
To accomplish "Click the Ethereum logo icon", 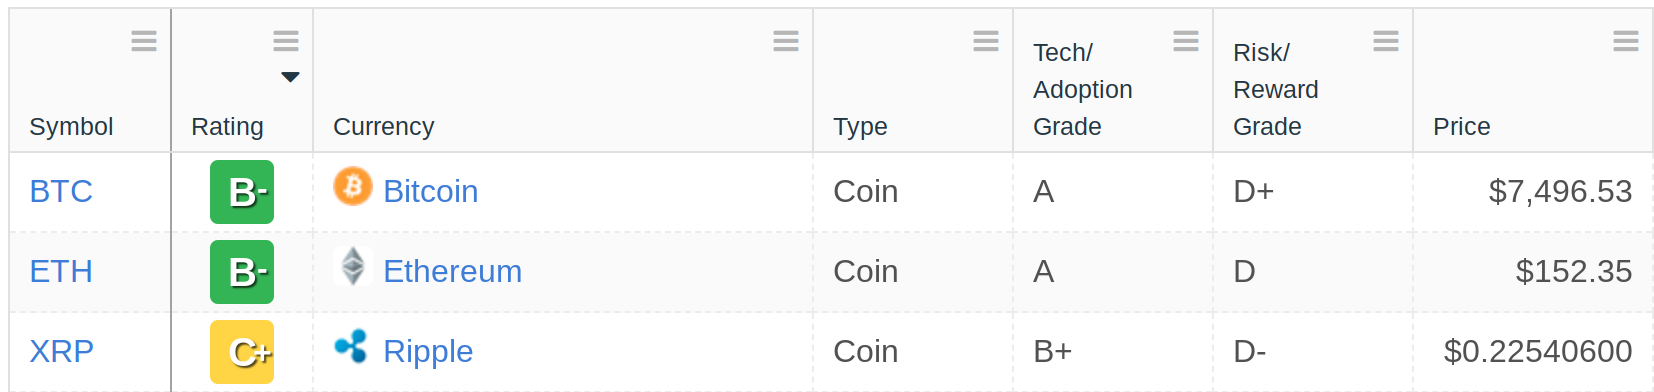I will (353, 266).
